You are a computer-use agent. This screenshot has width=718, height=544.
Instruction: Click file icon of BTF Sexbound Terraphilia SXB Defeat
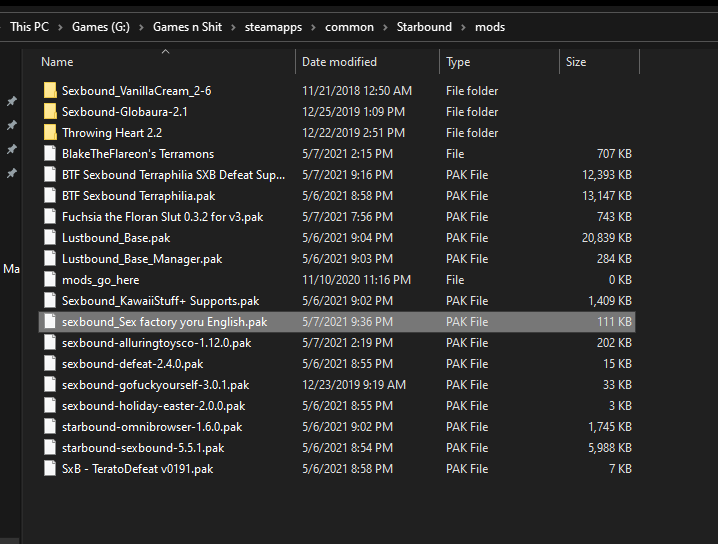[x=50, y=174]
